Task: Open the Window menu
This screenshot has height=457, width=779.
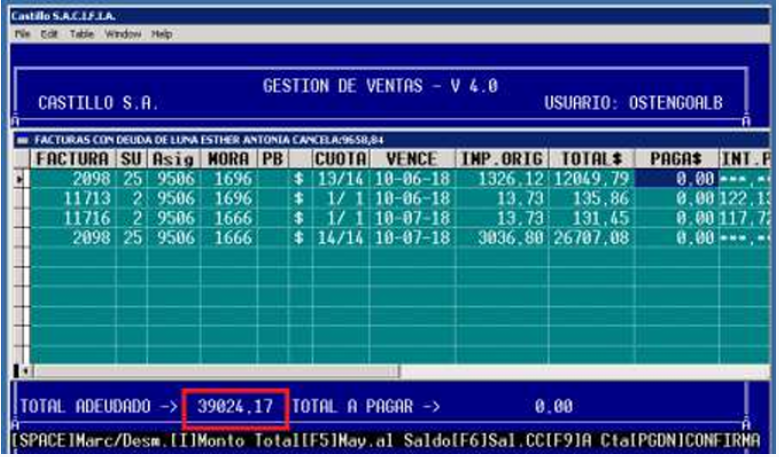Action: 123,33
